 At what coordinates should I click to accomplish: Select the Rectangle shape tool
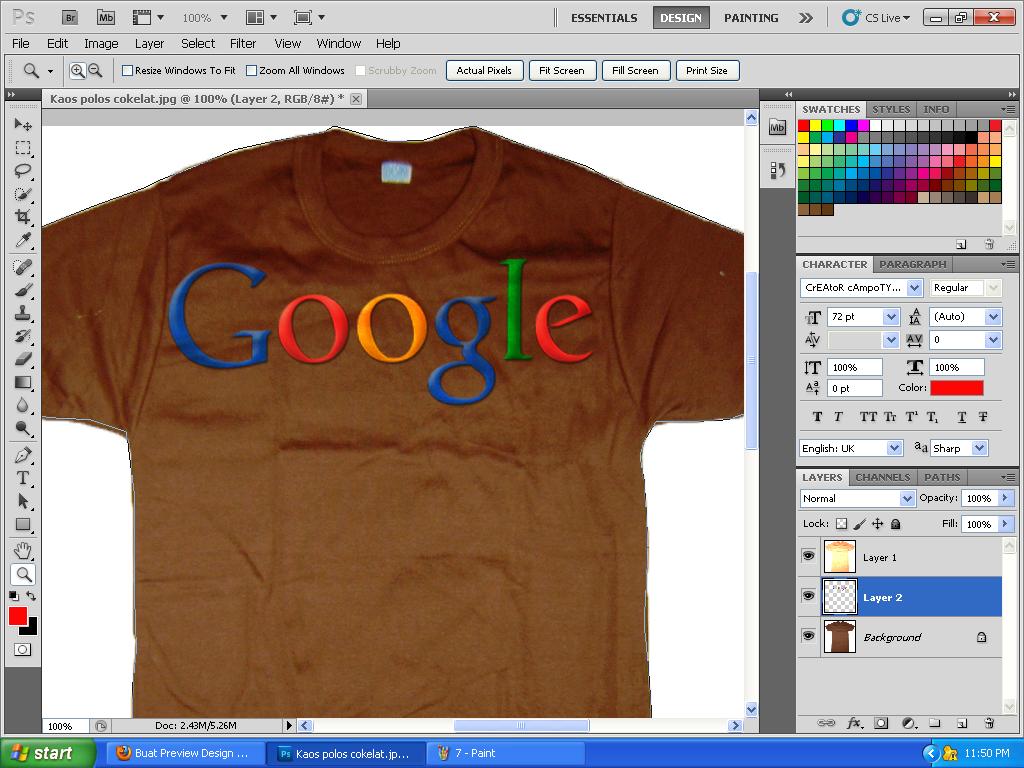click(23, 524)
